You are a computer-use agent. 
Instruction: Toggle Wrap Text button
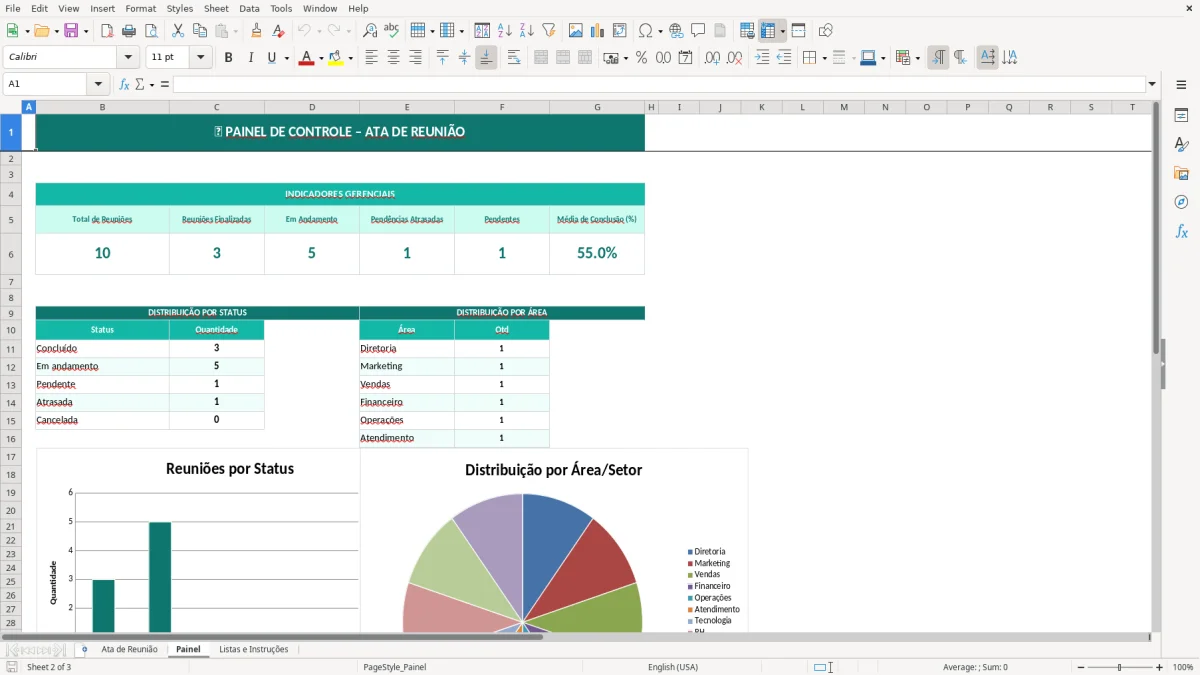[514, 58]
